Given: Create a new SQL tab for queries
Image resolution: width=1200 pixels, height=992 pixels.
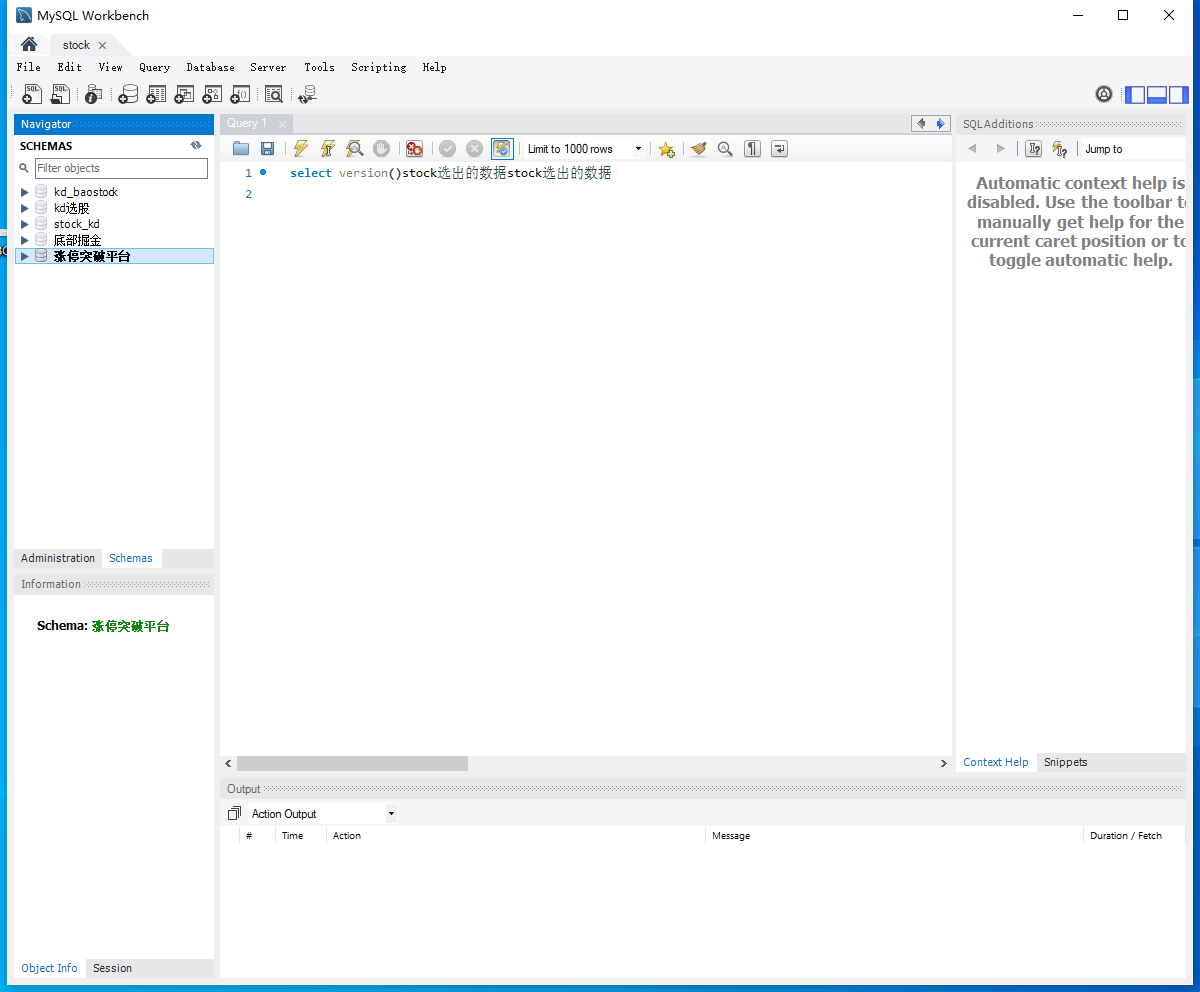Looking at the screenshot, I should [x=32, y=94].
